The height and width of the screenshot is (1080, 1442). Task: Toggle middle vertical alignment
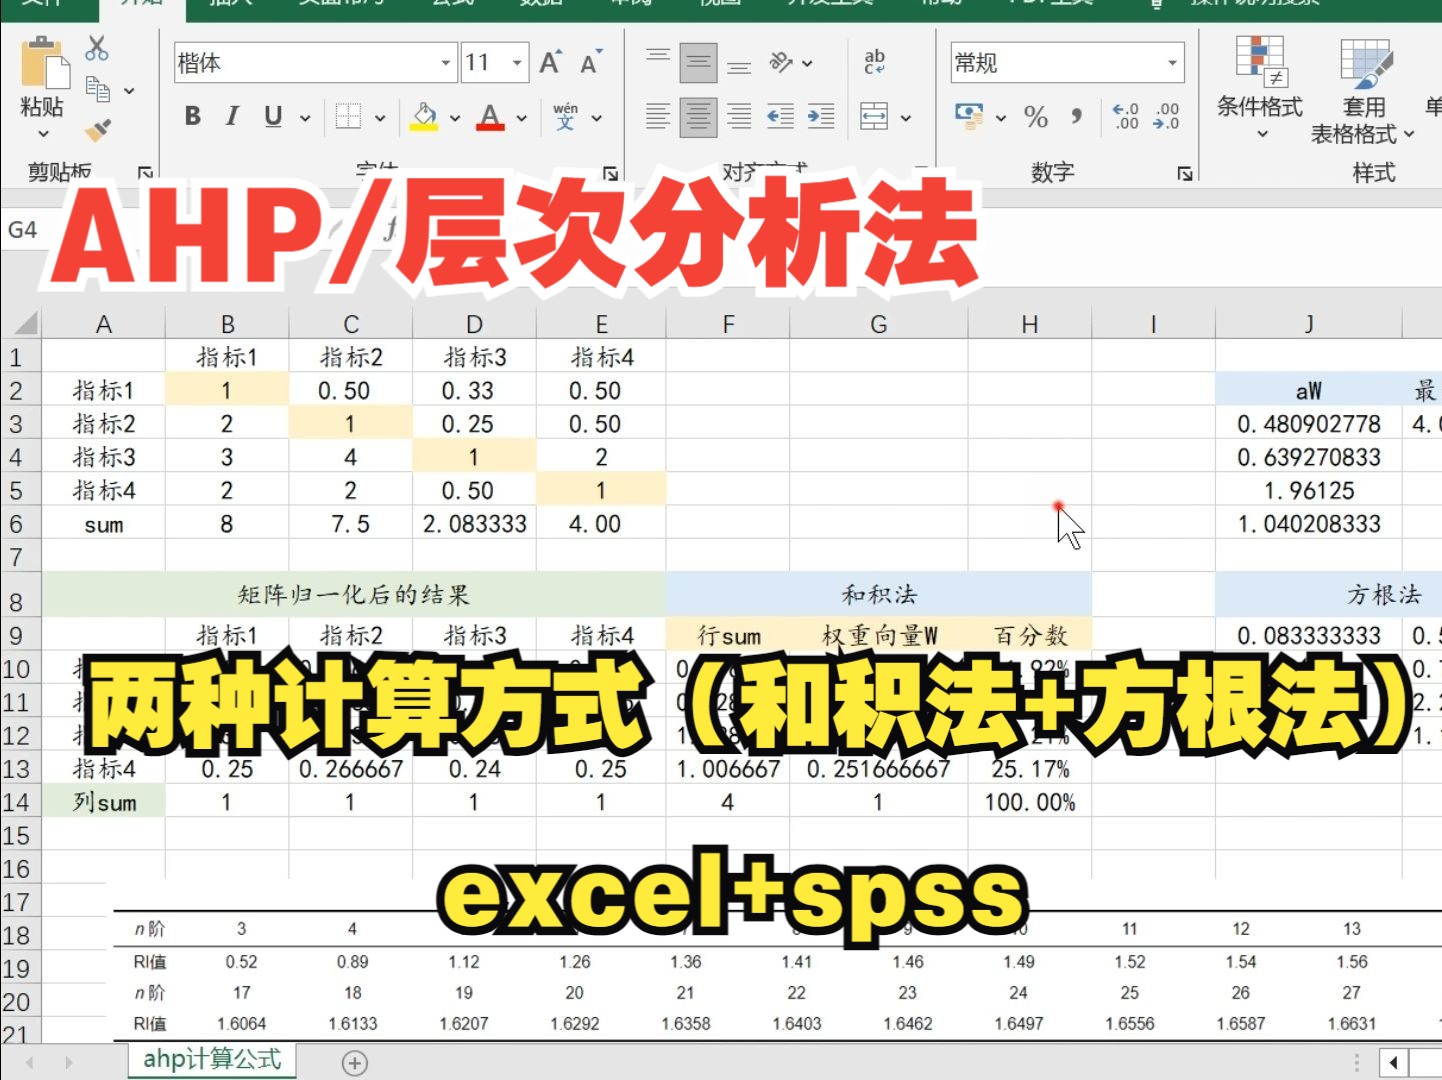(x=698, y=63)
